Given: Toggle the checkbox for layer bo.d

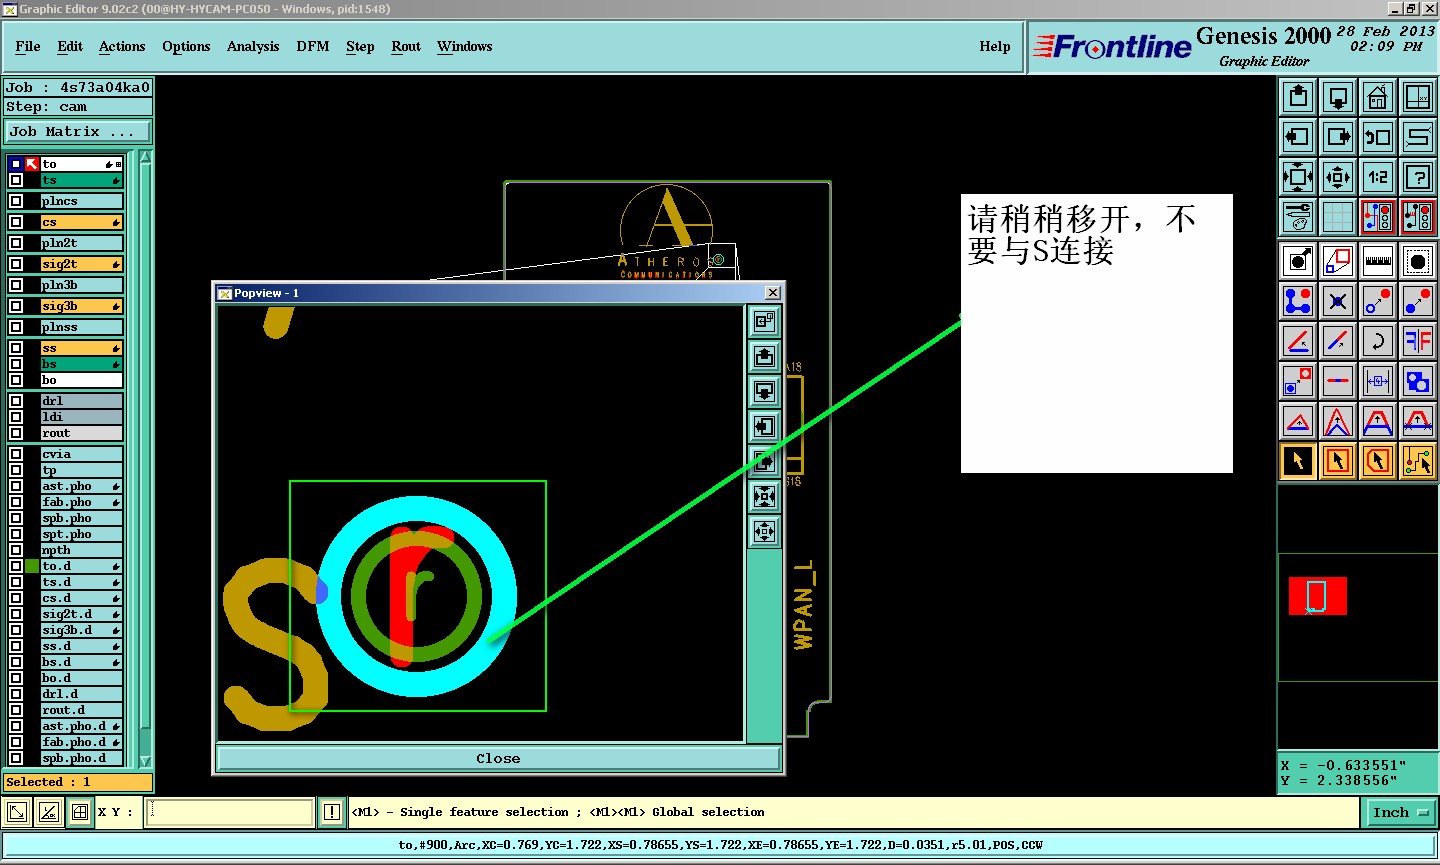Looking at the screenshot, I should pyautogui.click(x=16, y=678).
